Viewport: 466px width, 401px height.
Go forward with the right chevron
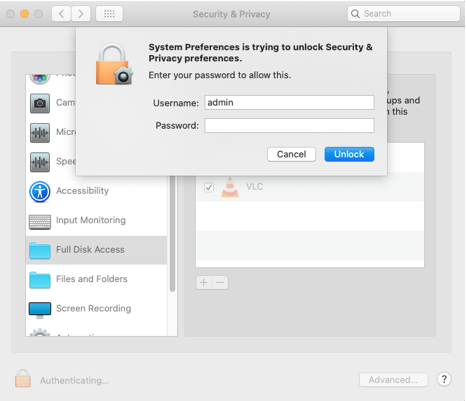coord(81,14)
